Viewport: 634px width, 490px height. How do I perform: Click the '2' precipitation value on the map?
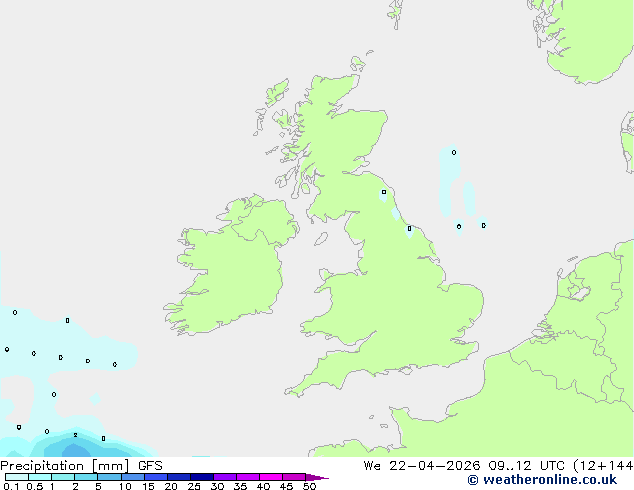pyautogui.click(x=75, y=435)
